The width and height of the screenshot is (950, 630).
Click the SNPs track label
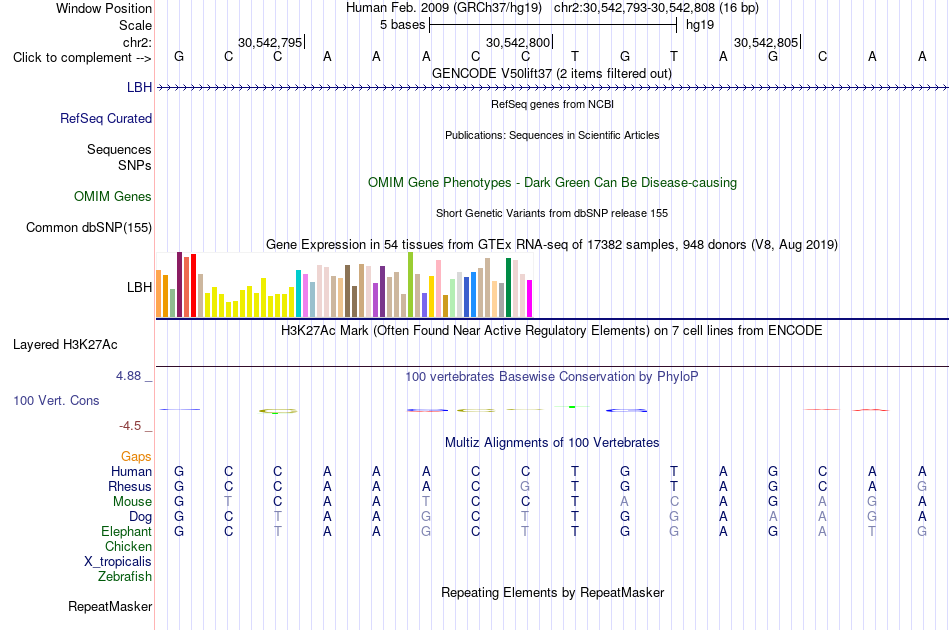(x=135, y=165)
